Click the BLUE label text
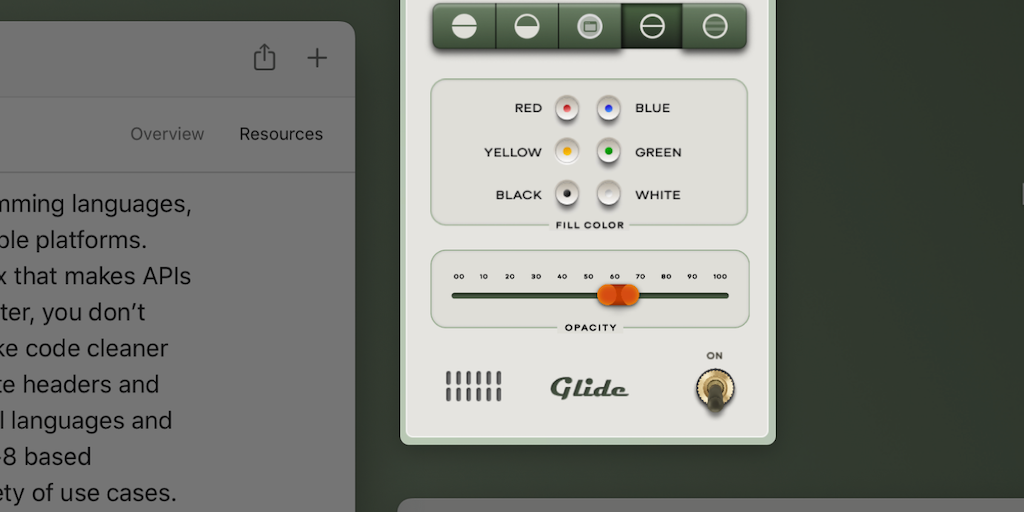 pos(652,108)
